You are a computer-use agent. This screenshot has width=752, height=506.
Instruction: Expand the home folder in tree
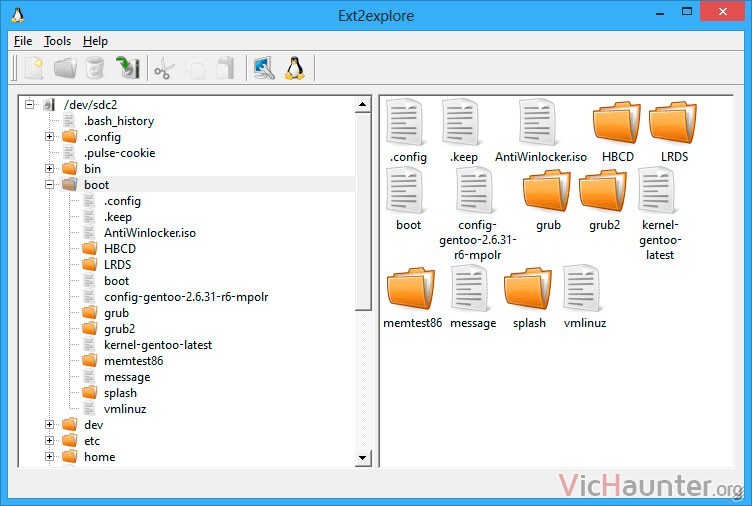coord(49,457)
